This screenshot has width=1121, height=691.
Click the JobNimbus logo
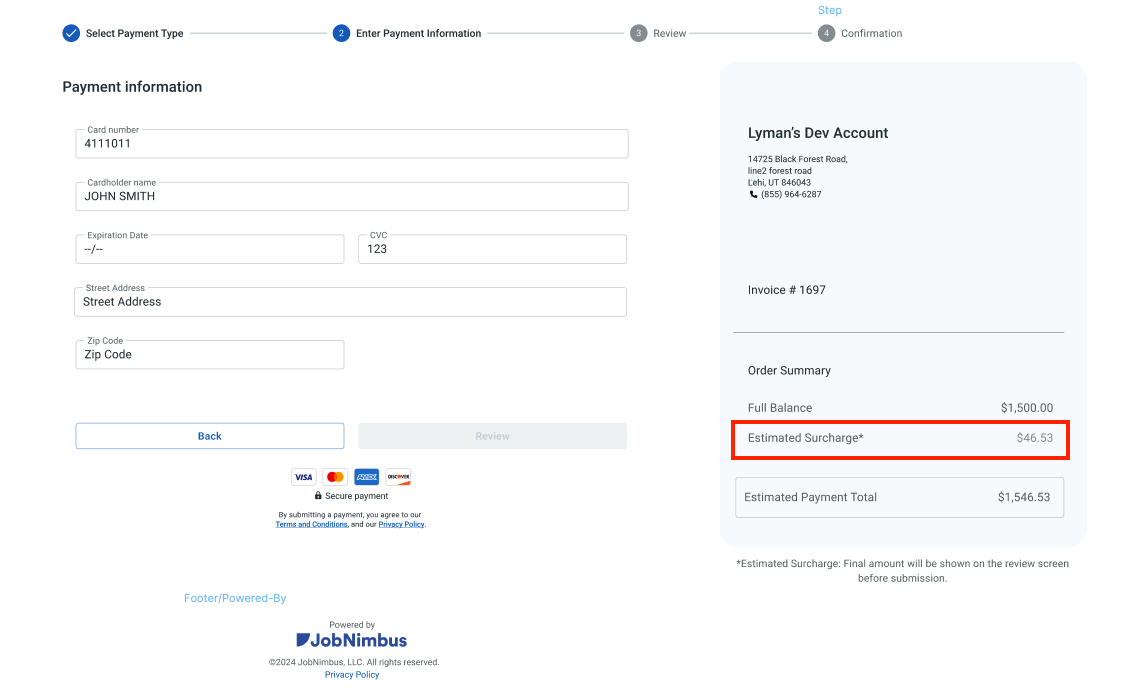[x=351, y=639]
